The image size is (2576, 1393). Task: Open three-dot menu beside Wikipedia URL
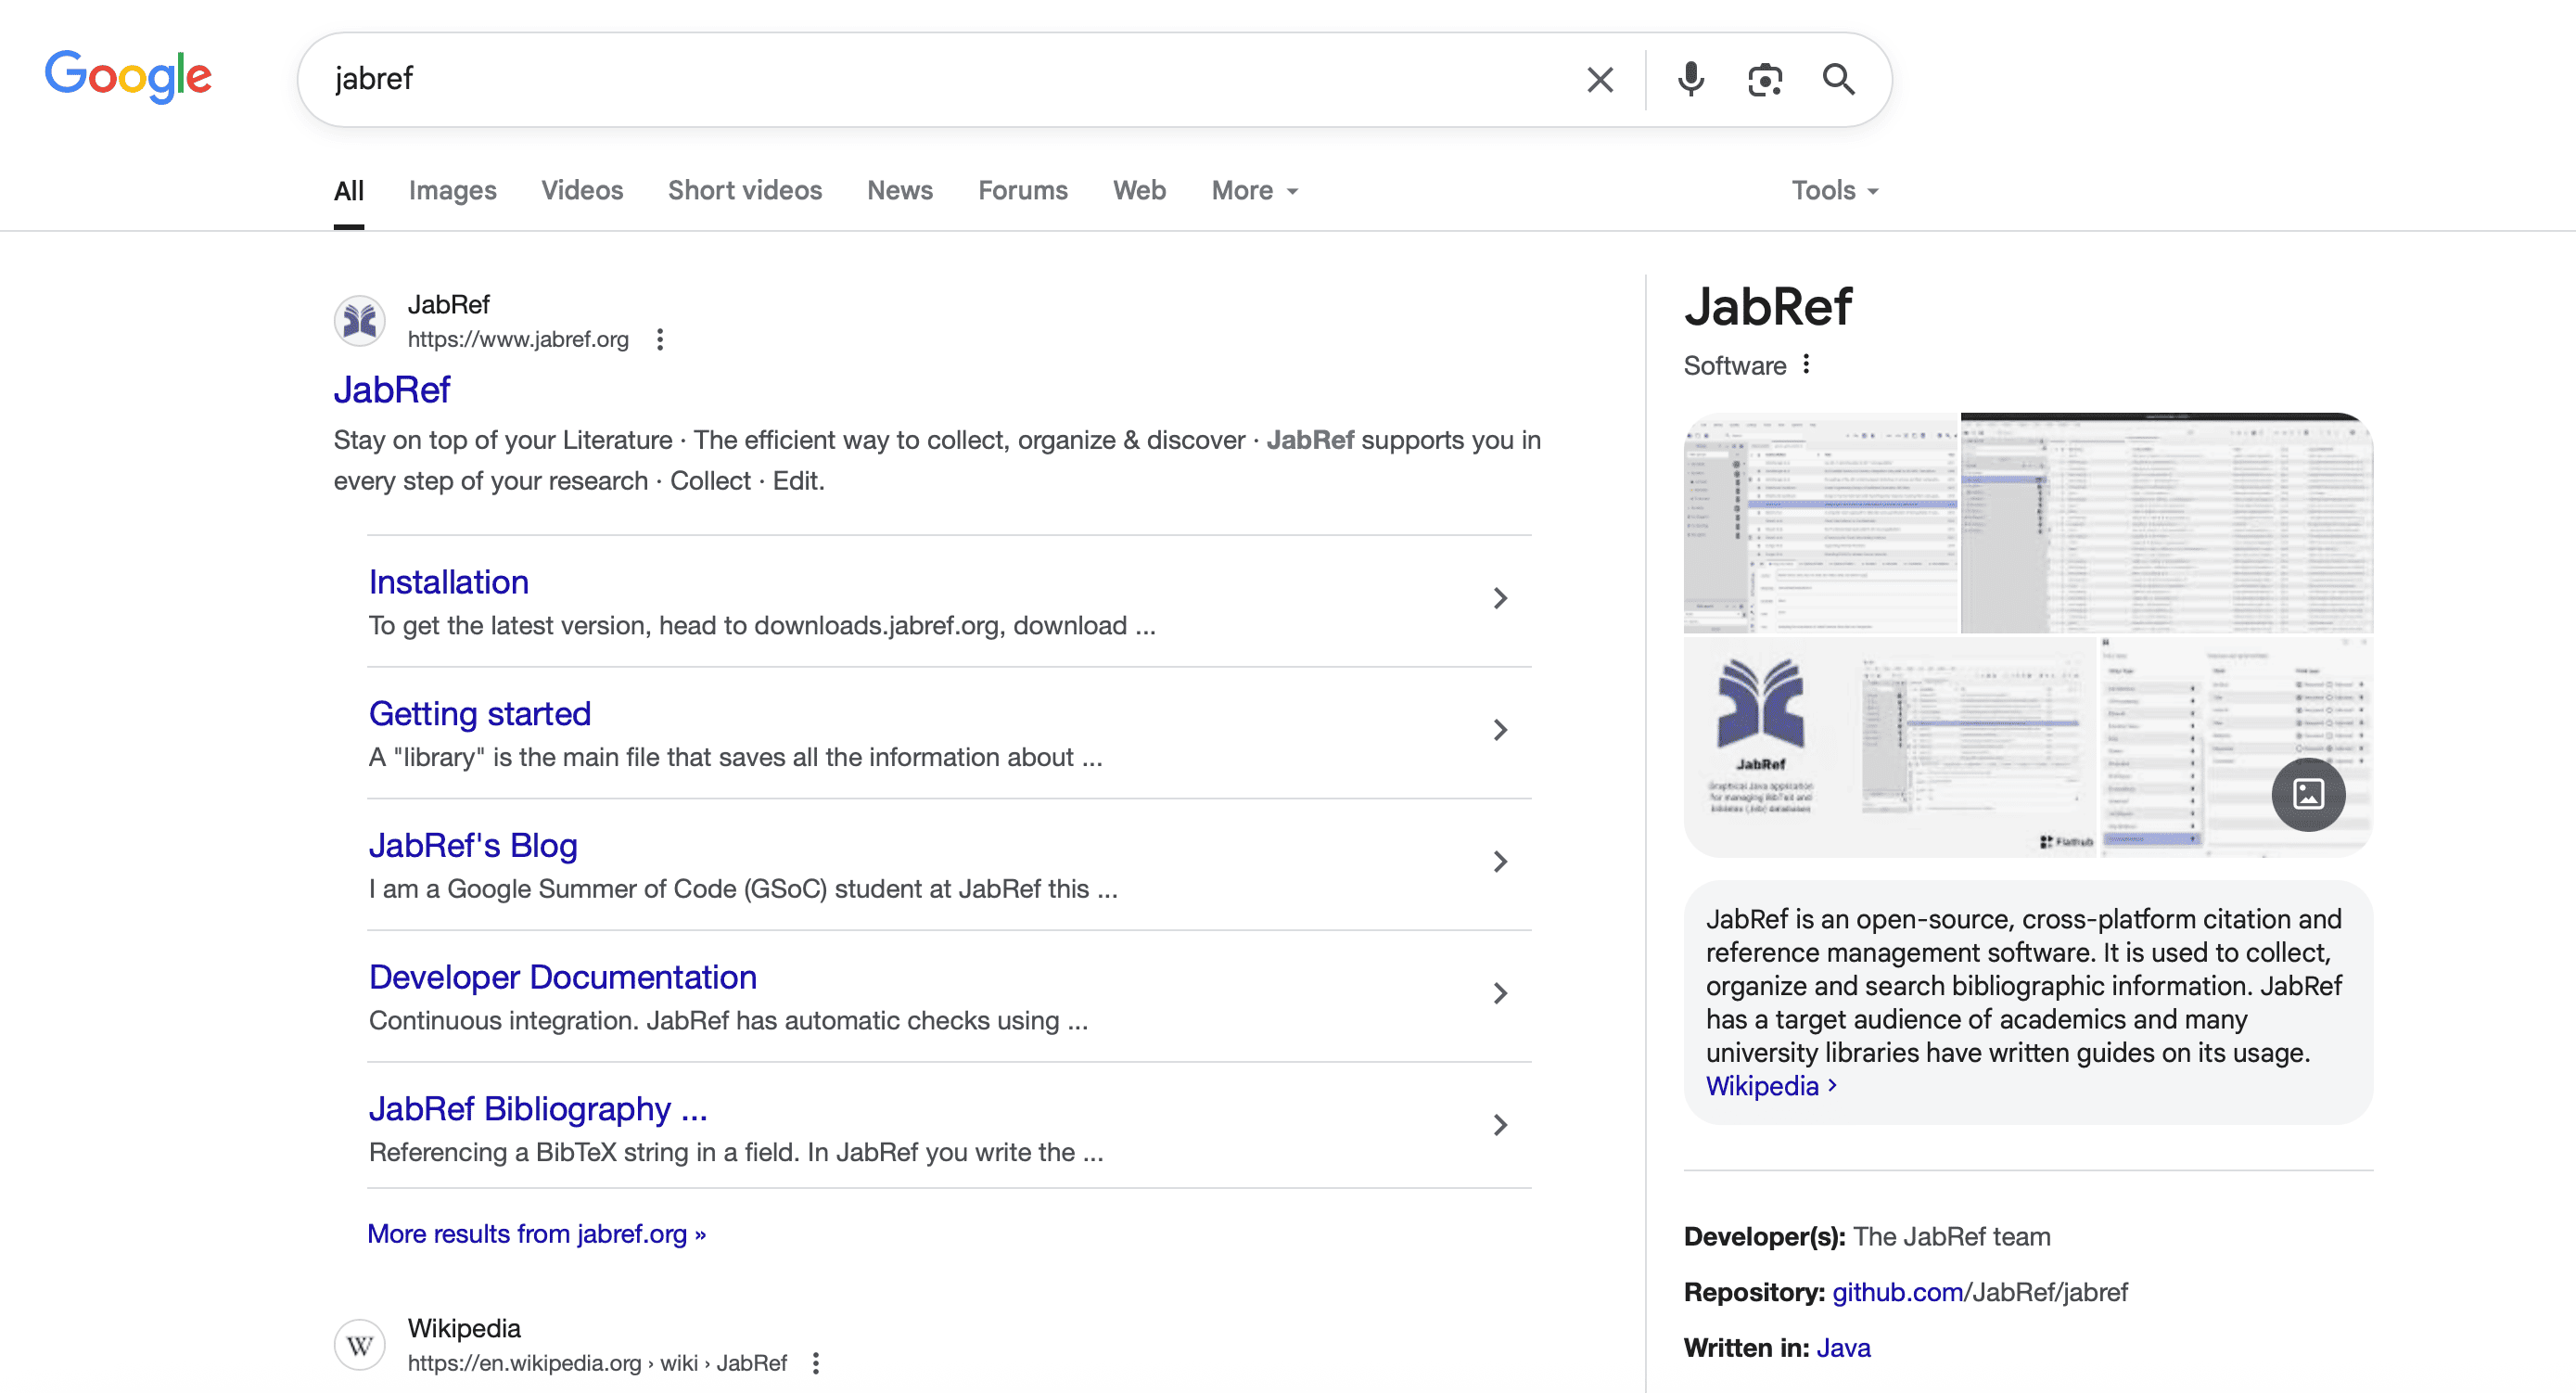[816, 1363]
